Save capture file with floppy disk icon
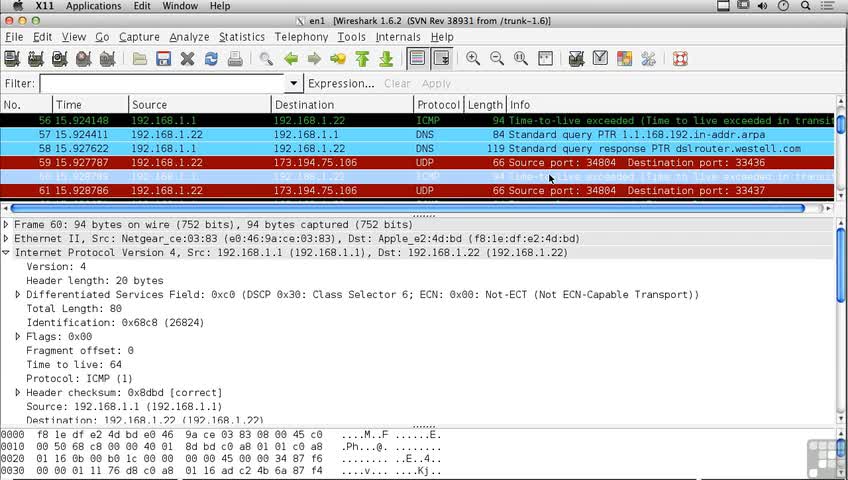Image resolution: width=848 pixels, height=480 pixels. click(x=163, y=58)
